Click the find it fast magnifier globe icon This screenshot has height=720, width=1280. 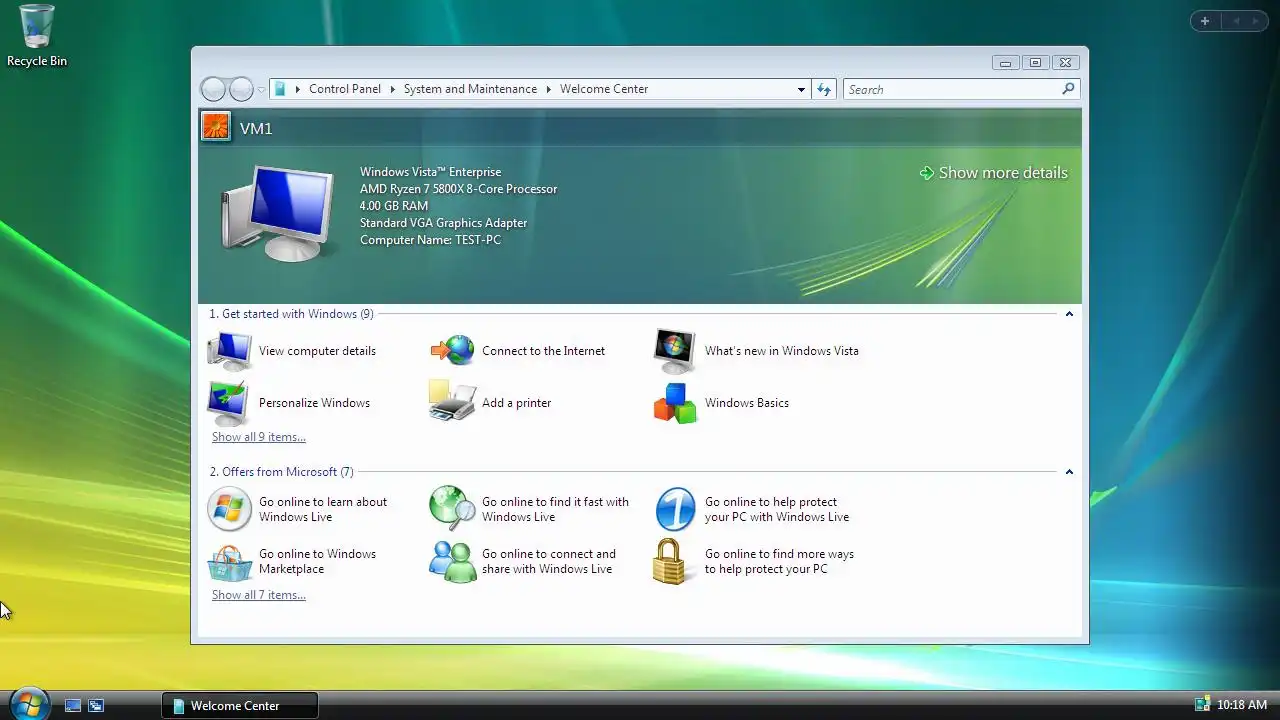click(453, 508)
